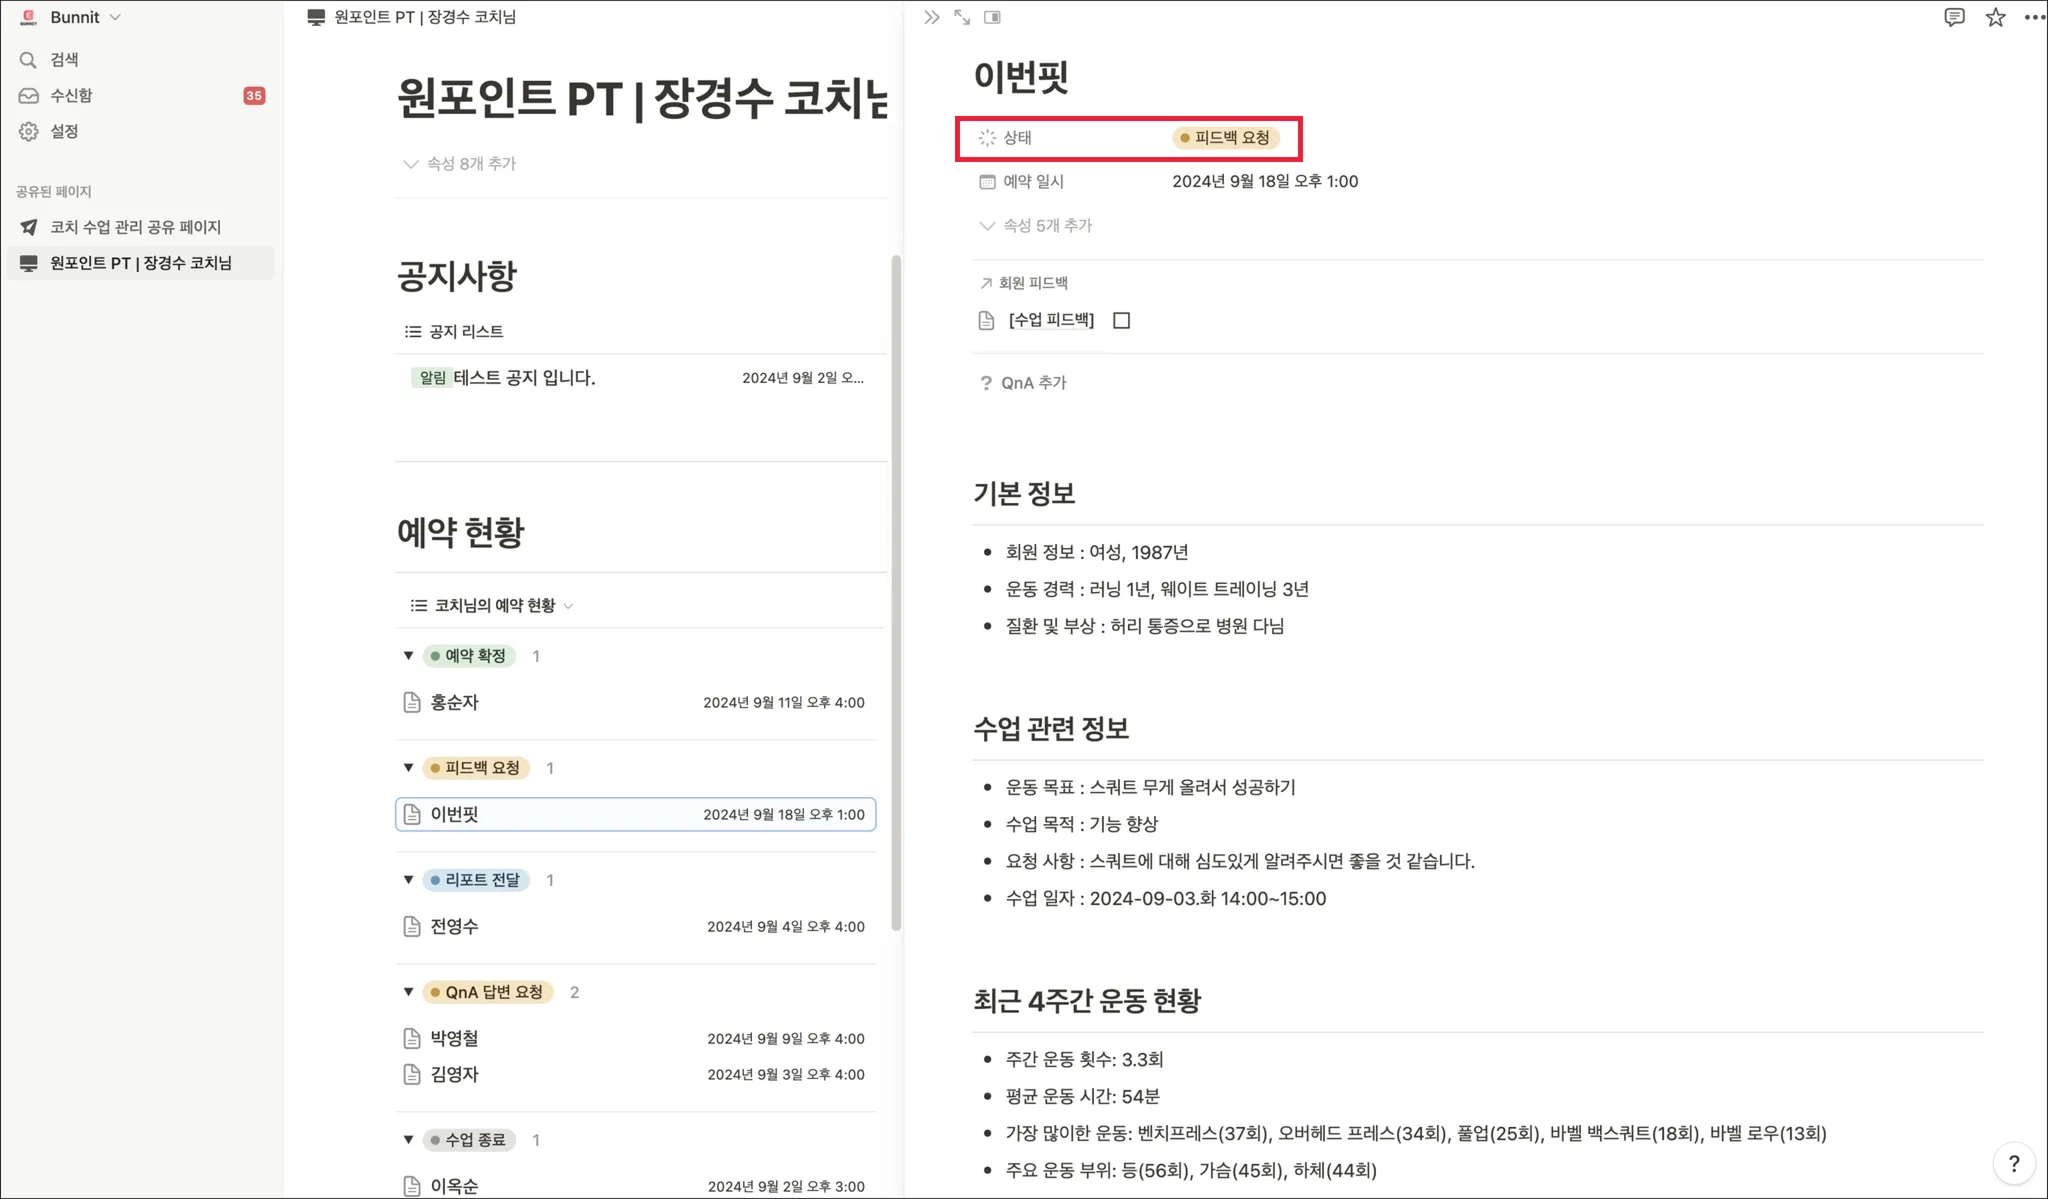Viewport: 2048px width, 1199px height.
Task: Open the search icon in the sidebar
Action: 29,60
